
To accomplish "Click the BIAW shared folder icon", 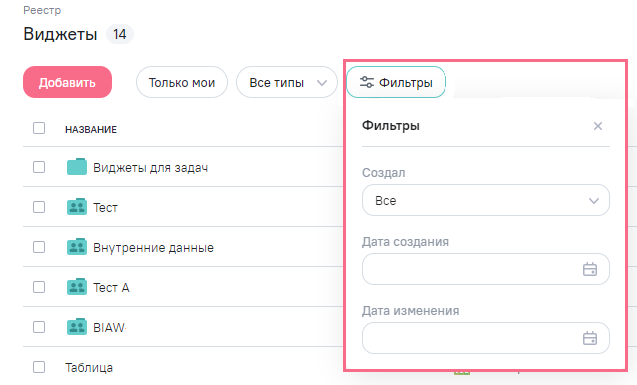I will coord(77,327).
